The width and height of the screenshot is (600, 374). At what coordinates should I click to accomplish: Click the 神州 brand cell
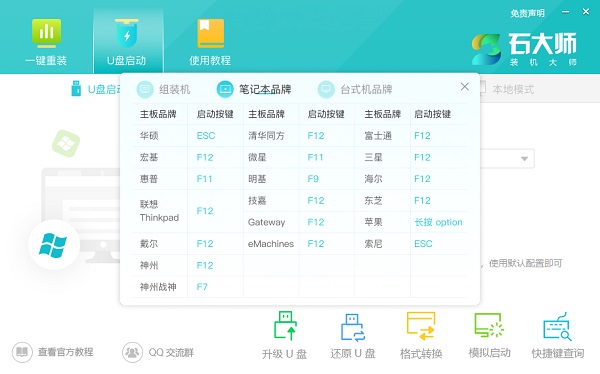coord(149,265)
